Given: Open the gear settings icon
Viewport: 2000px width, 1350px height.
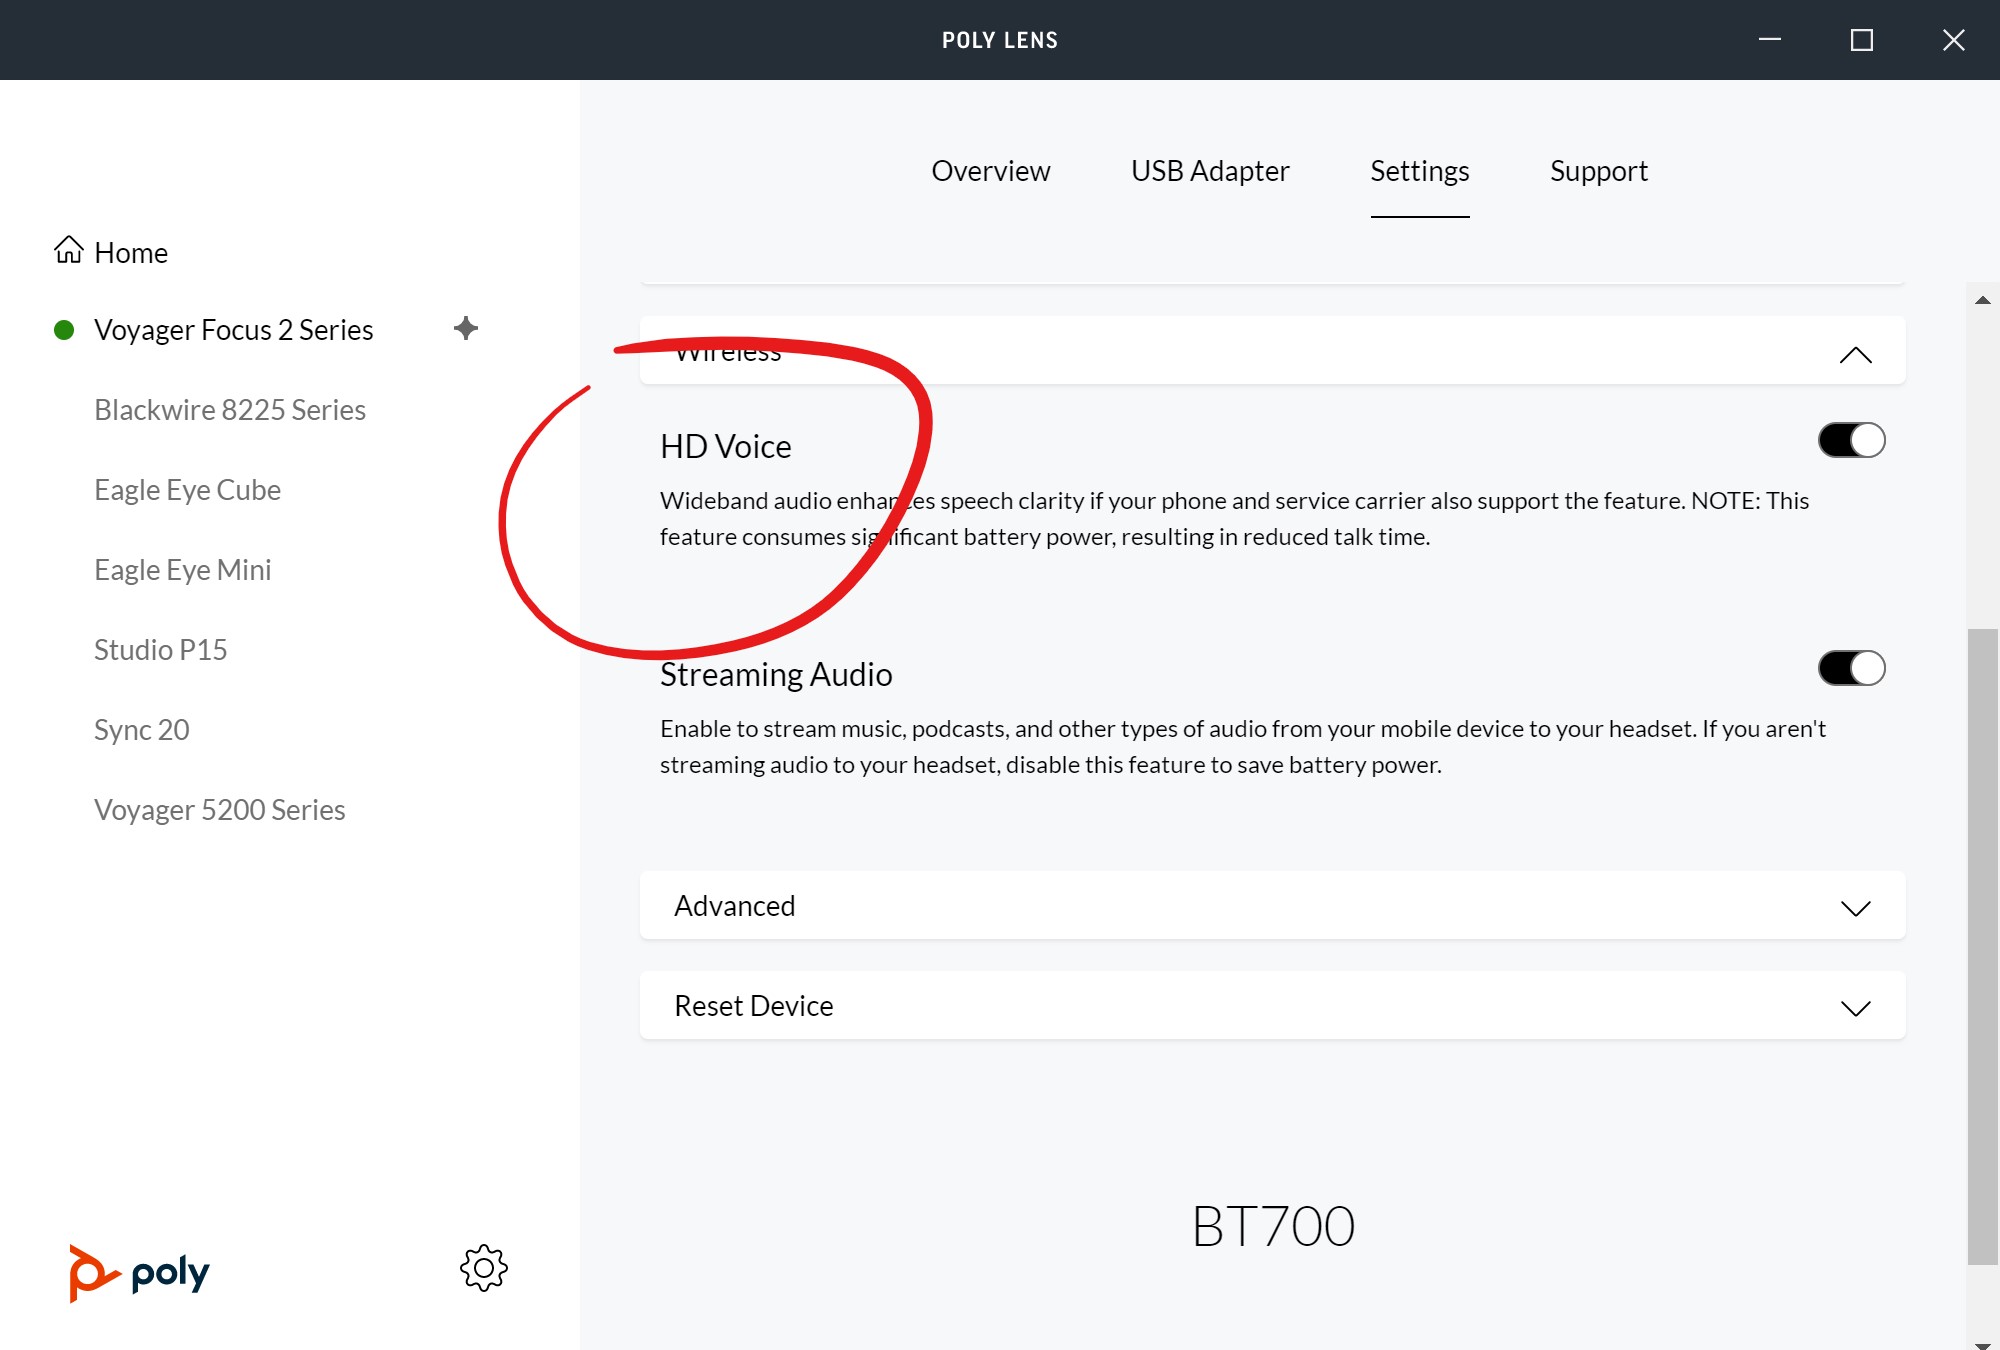Looking at the screenshot, I should coord(484,1267).
